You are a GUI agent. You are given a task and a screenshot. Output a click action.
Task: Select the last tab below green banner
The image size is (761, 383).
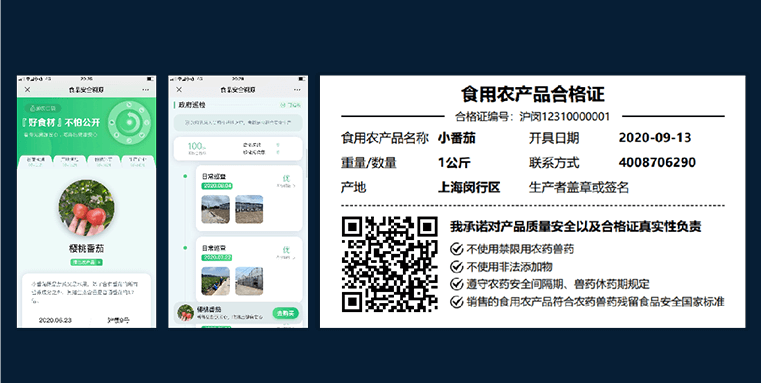click(138, 162)
